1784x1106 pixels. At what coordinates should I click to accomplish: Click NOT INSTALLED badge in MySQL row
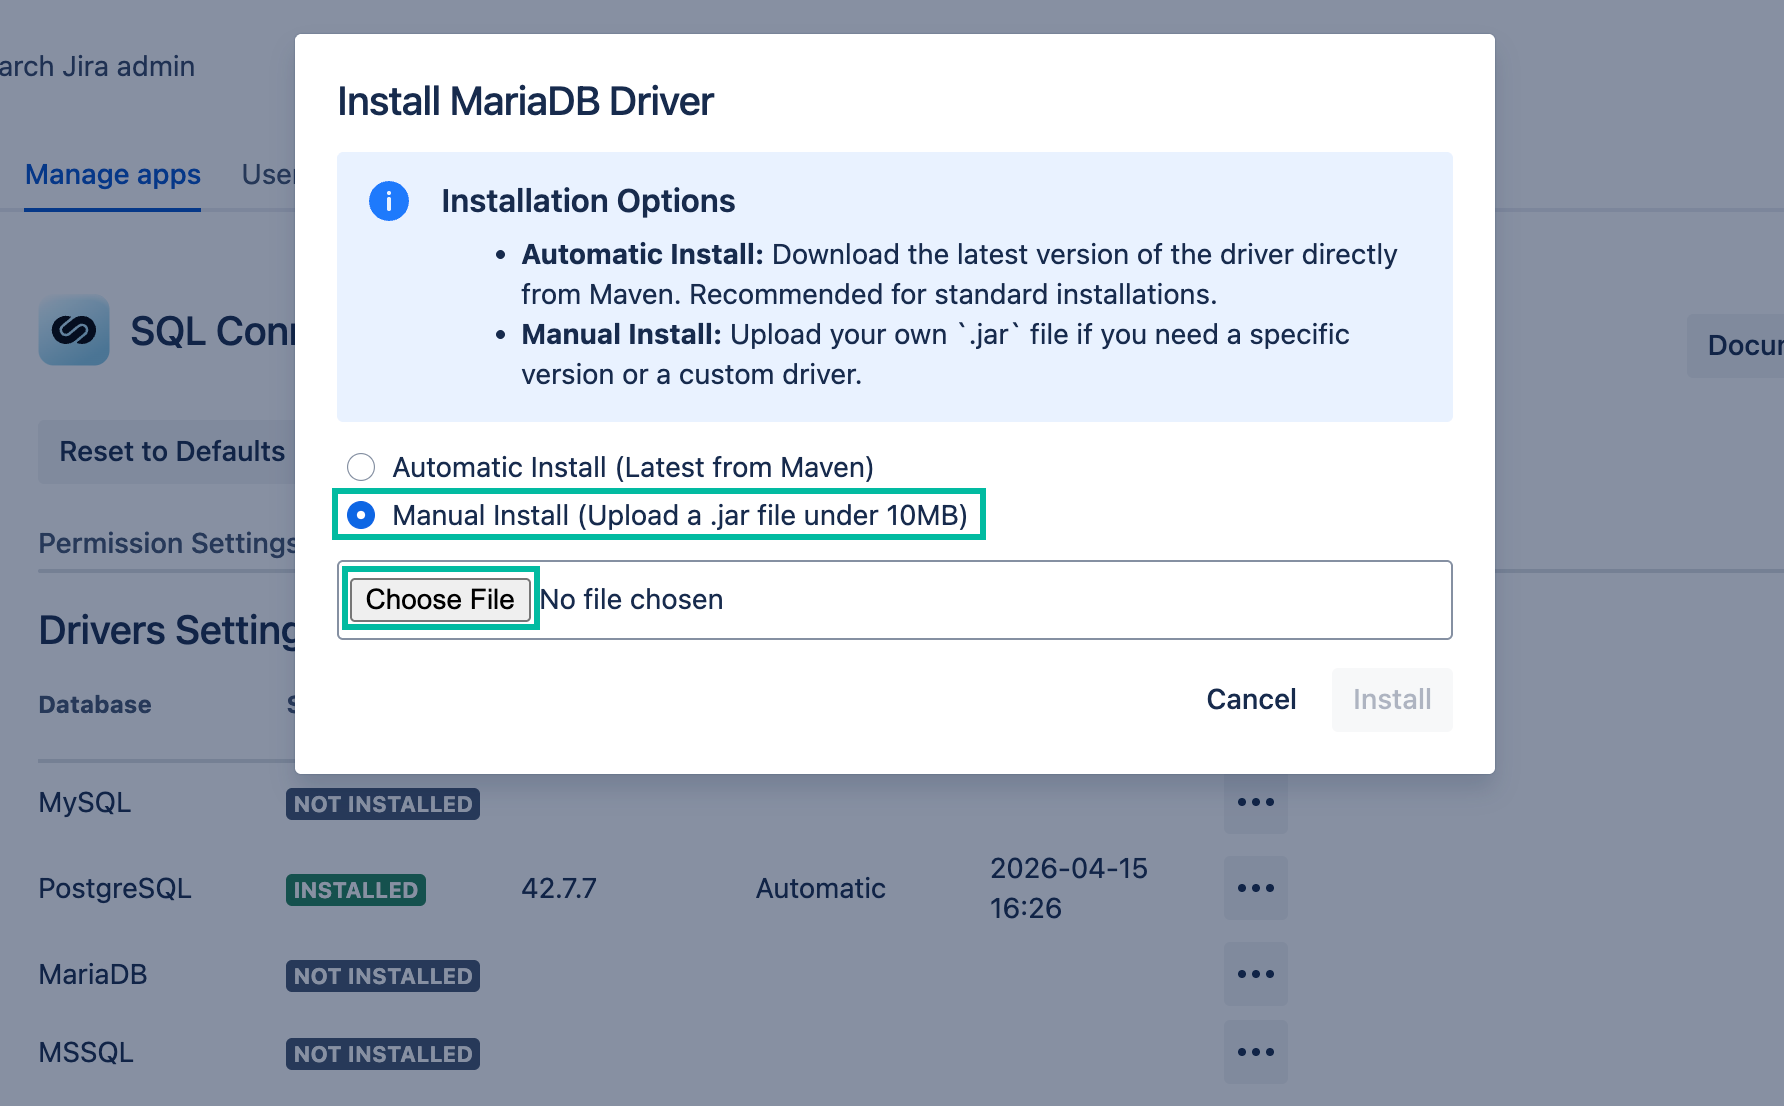tap(383, 804)
